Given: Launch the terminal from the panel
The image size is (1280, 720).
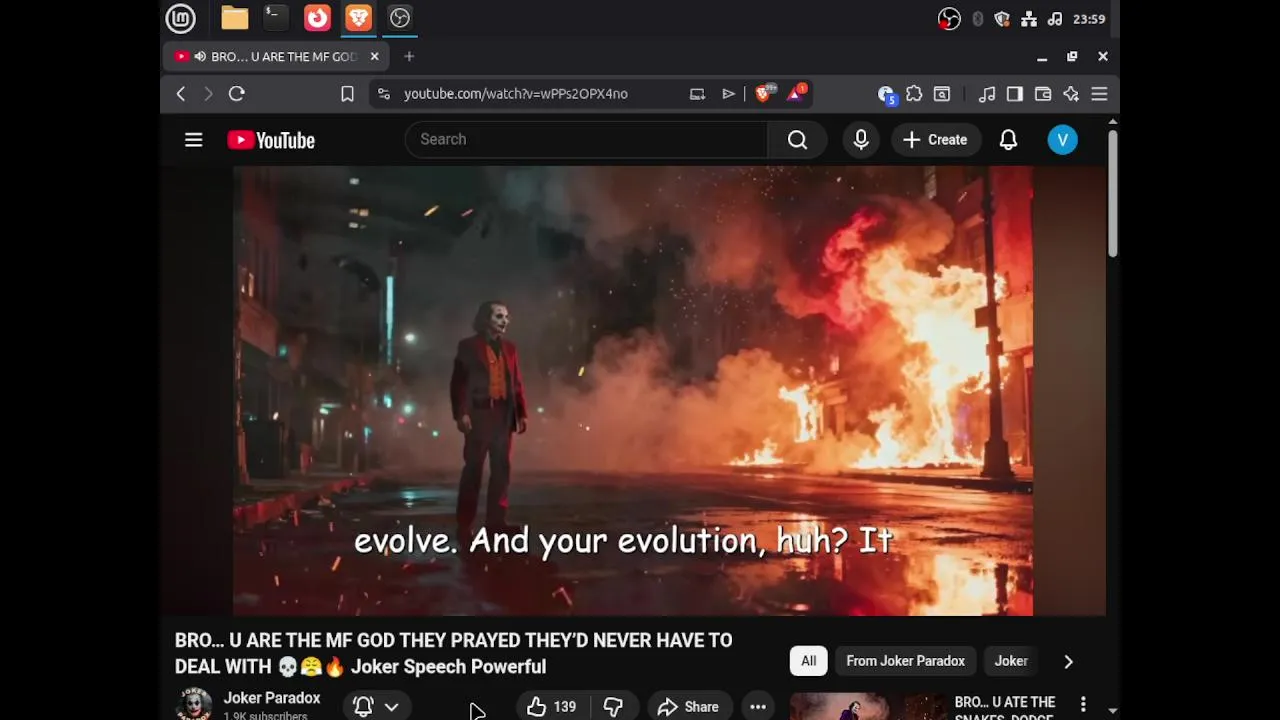Looking at the screenshot, I should click(x=275, y=18).
